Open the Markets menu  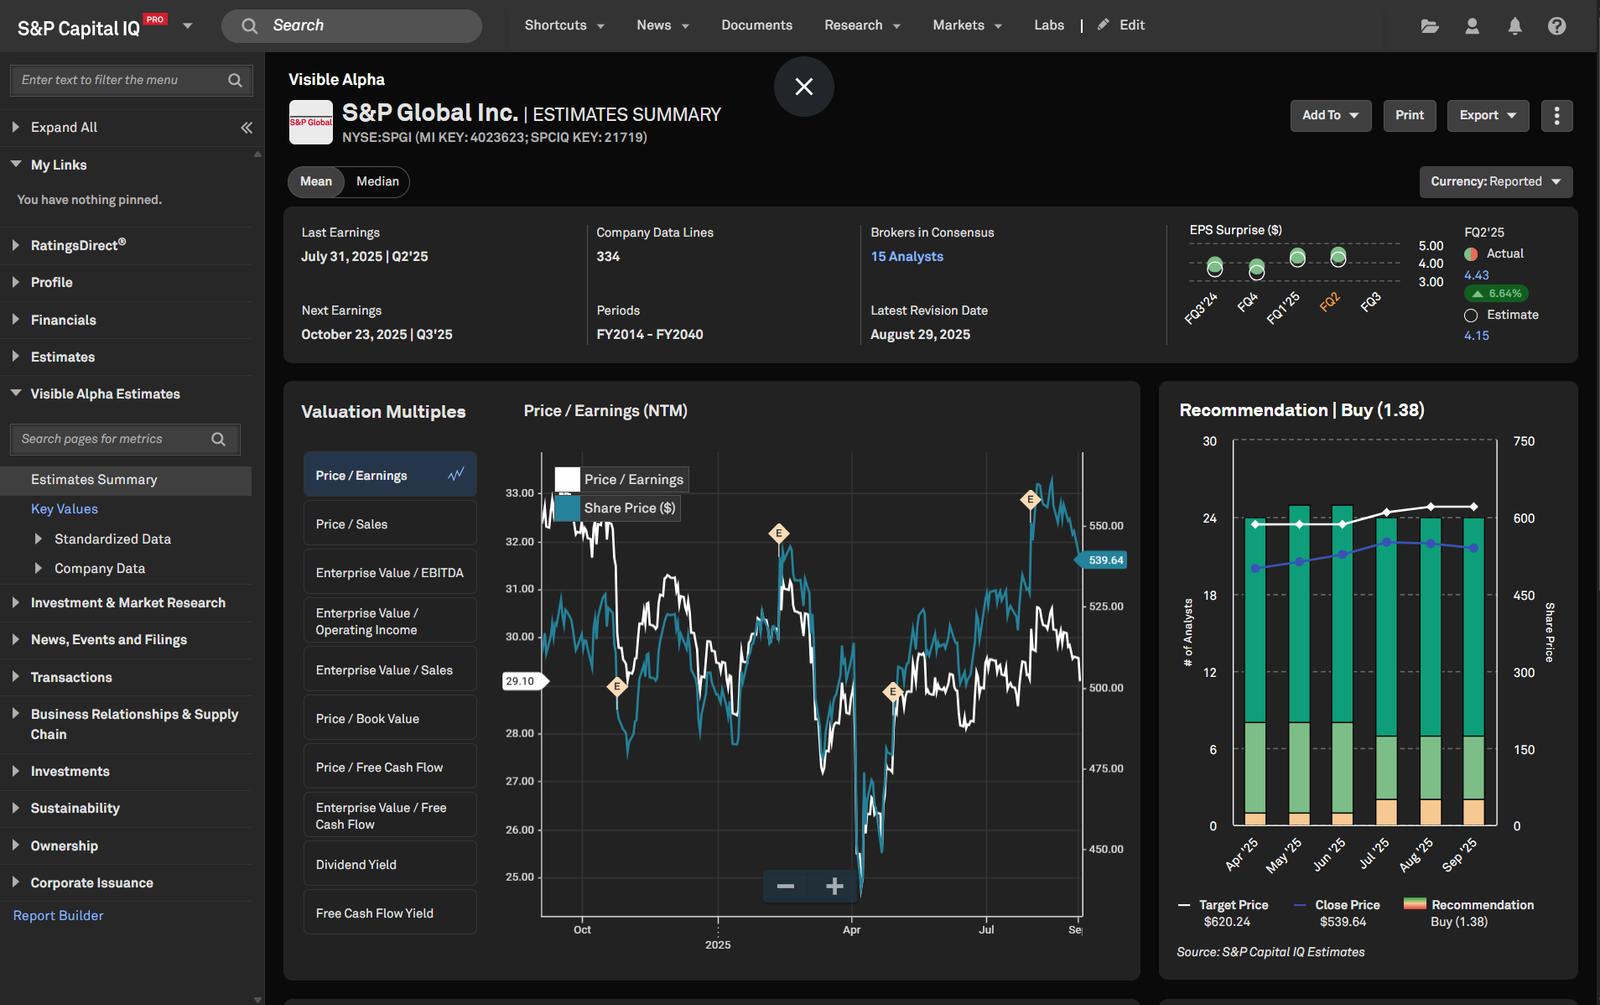[967, 25]
